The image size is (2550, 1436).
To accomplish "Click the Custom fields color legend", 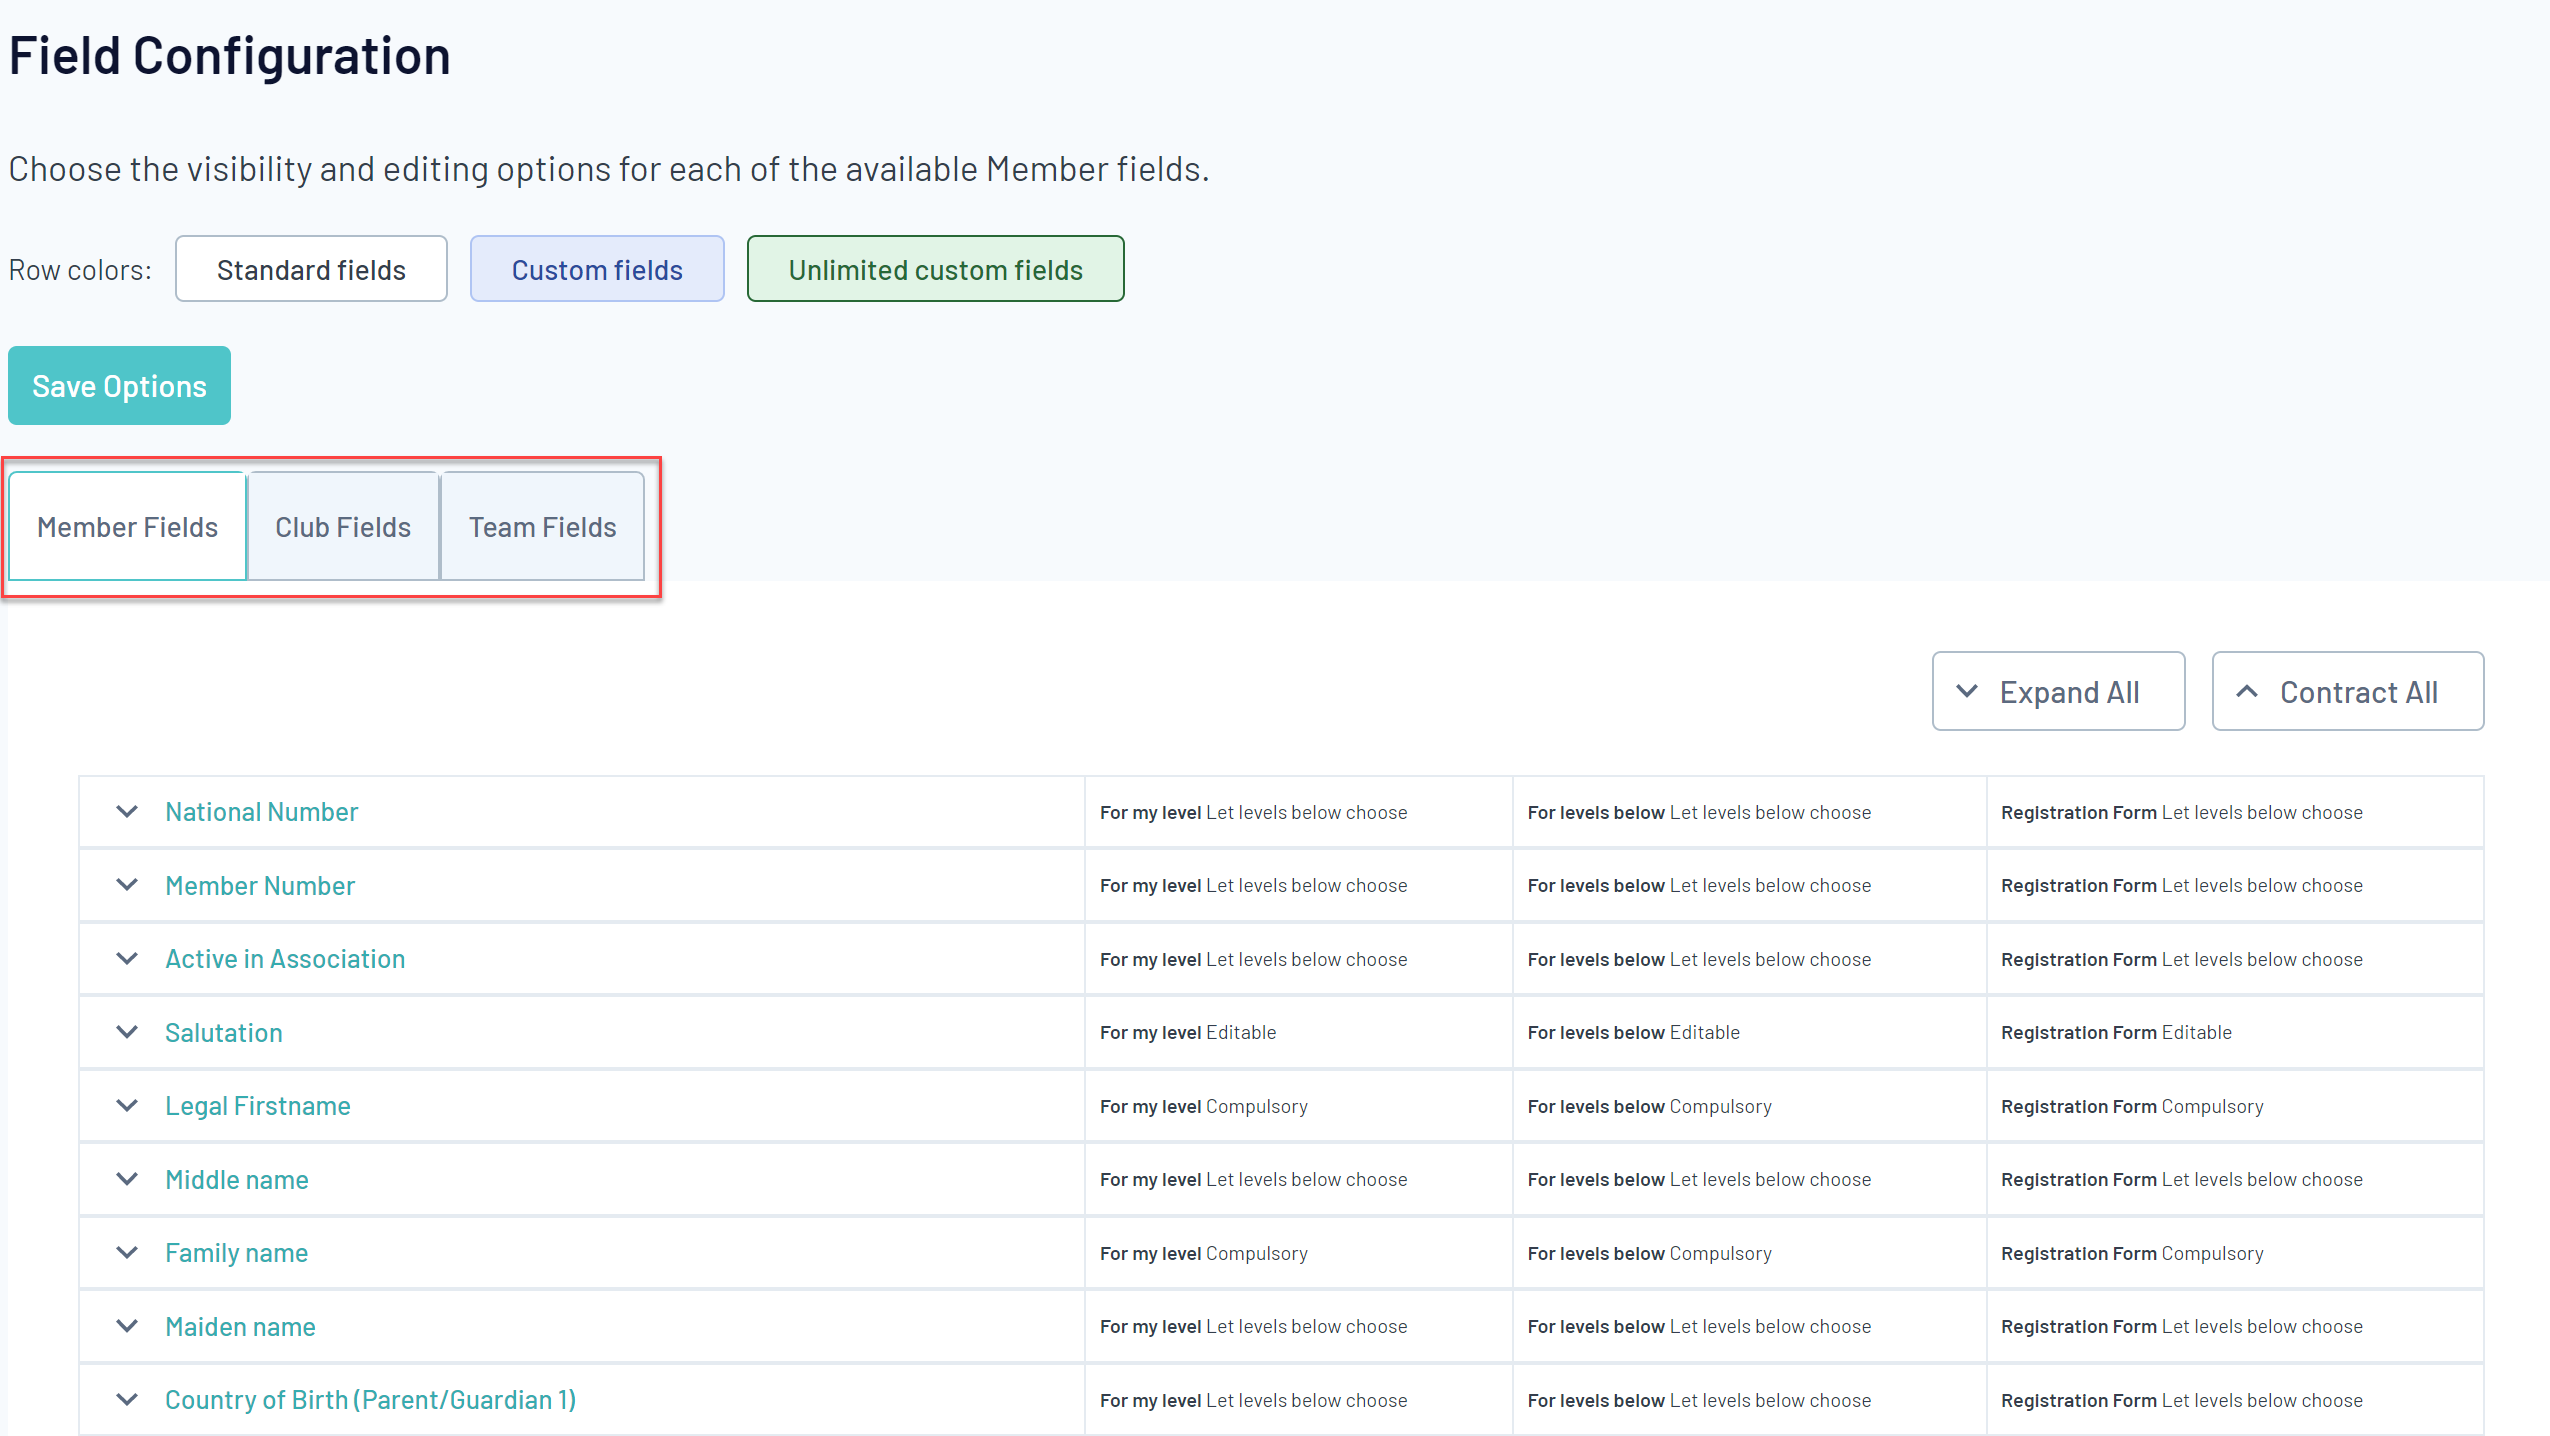I will click(x=597, y=270).
